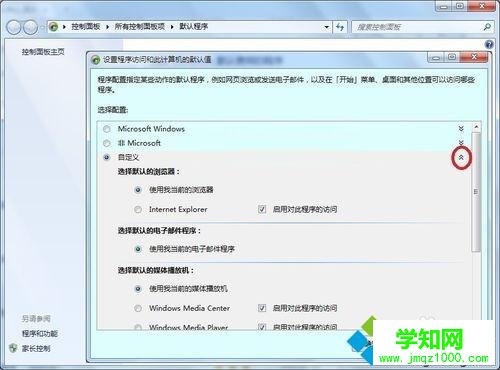
Task: Maximize the 设置程序访问 dialog window
Action: tap(452, 57)
